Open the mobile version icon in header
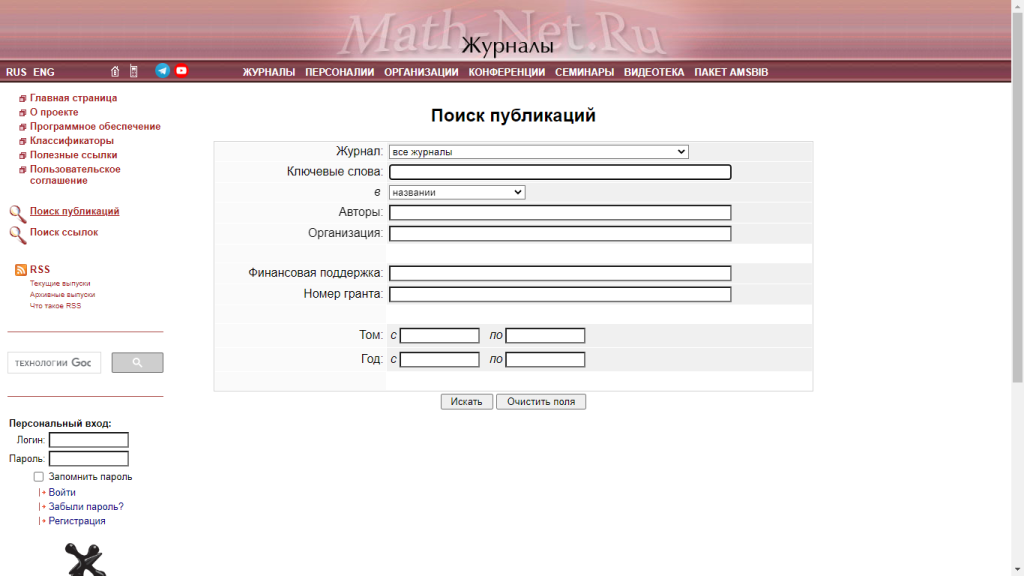 [134, 72]
